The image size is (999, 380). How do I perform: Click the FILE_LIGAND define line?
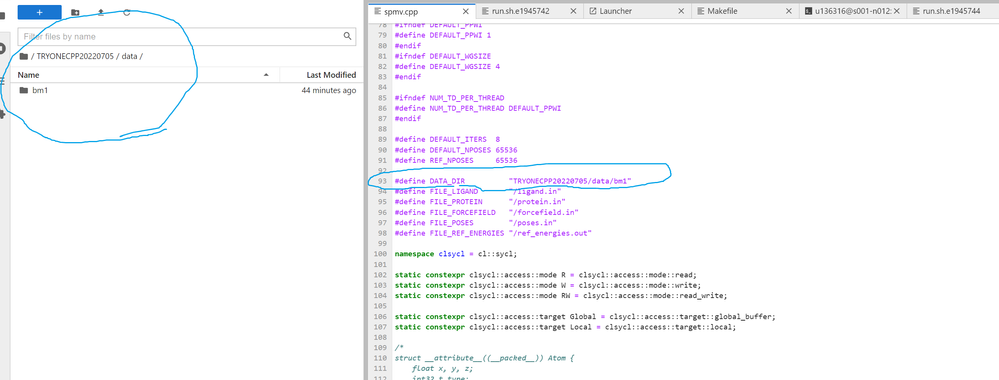(x=477, y=191)
